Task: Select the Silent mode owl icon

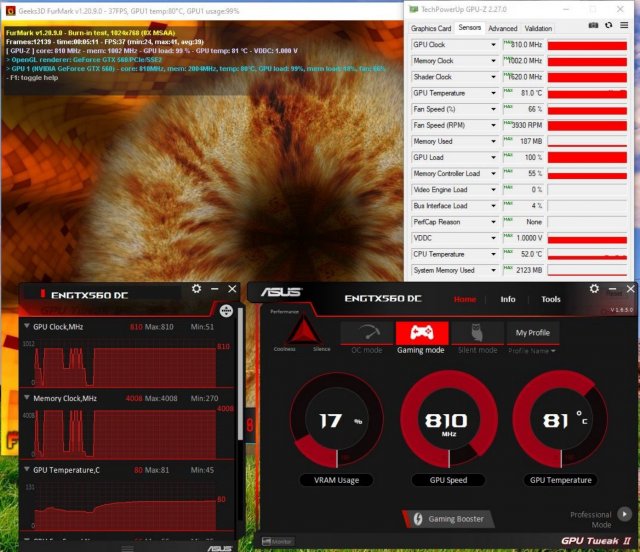Action: click(477, 334)
